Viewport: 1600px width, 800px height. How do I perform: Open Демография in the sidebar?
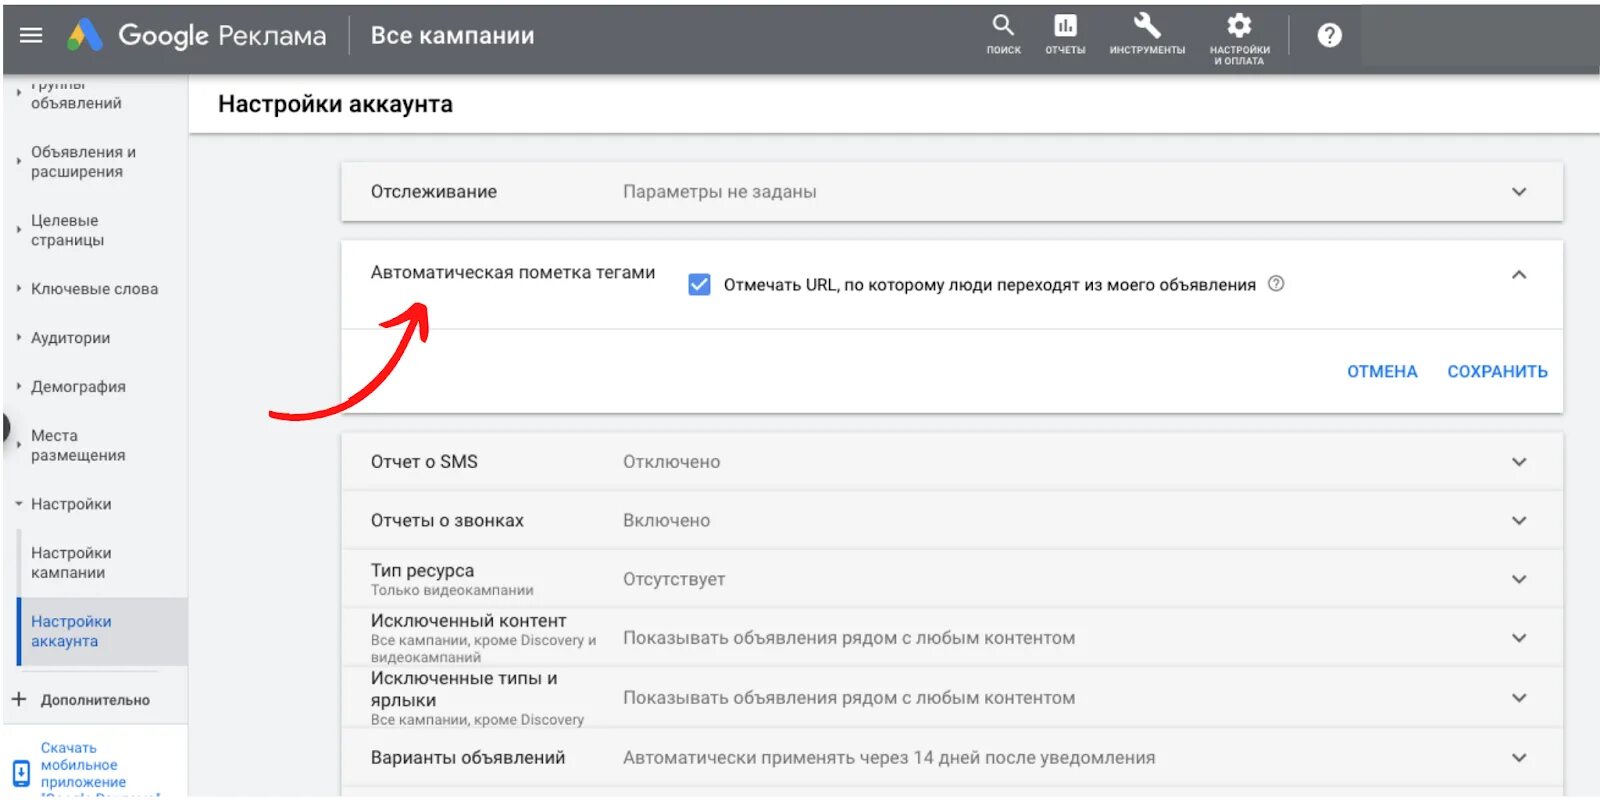coord(78,387)
